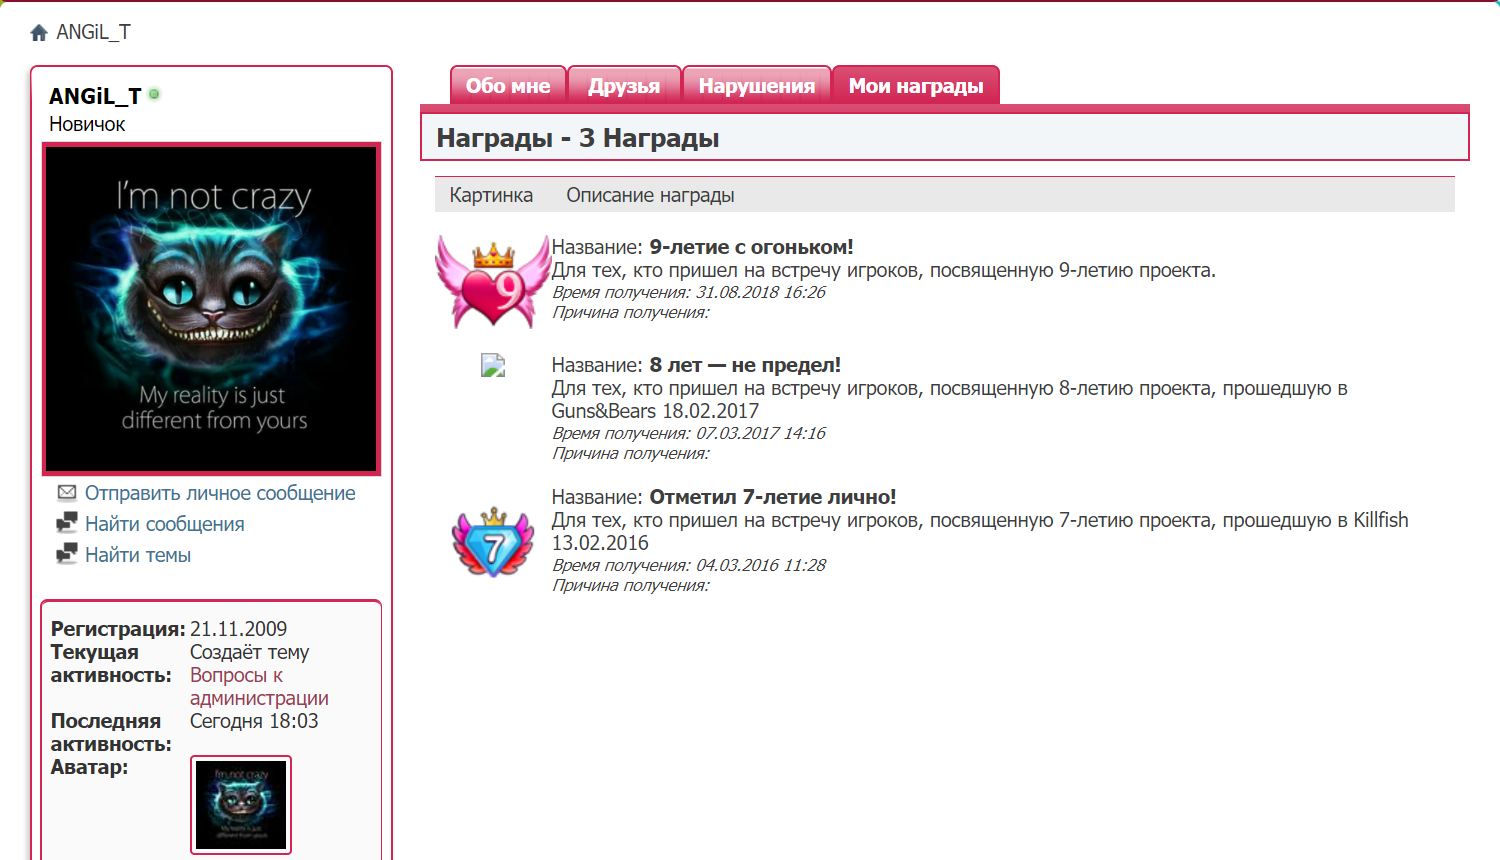Click the award title '8 лет — не предел!'

(745, 365)
